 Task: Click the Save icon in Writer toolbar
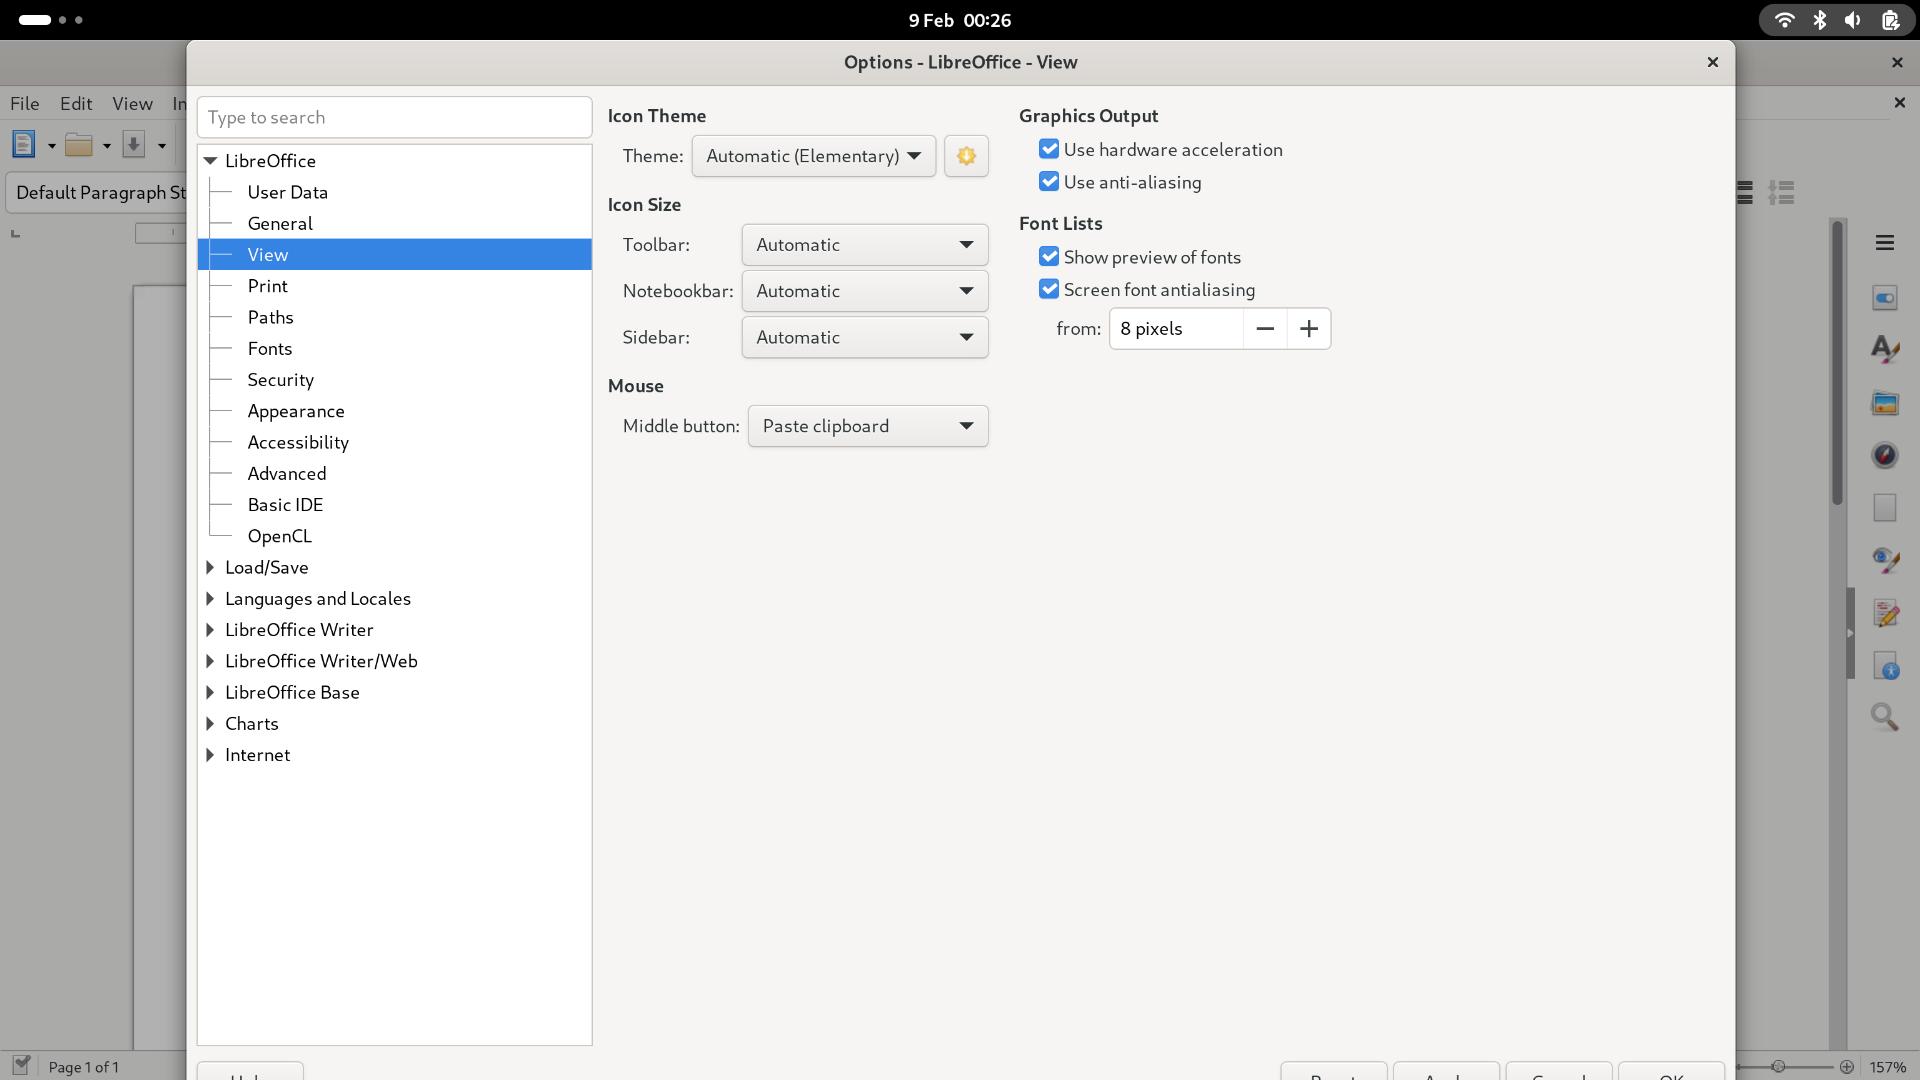(134, 144)
